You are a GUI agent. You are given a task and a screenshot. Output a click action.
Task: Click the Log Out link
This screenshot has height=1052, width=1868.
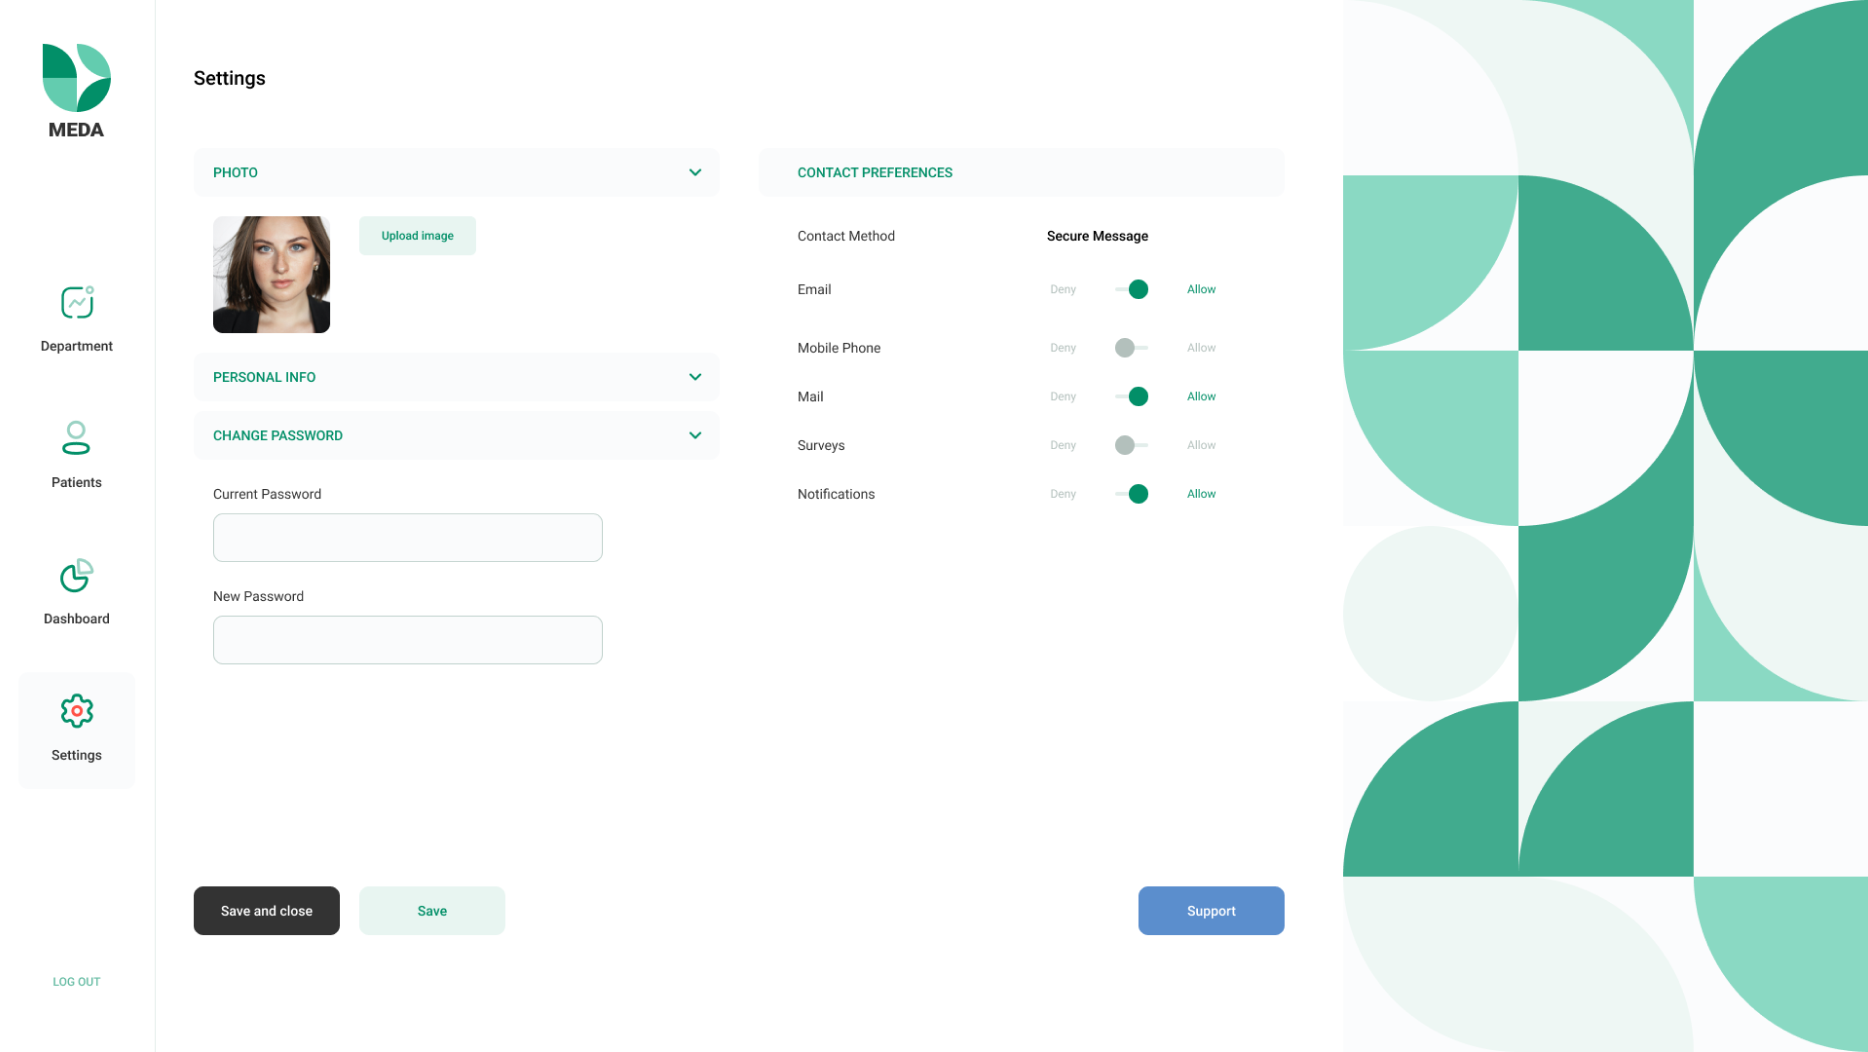pyautogui.click(x=76, y=981)
